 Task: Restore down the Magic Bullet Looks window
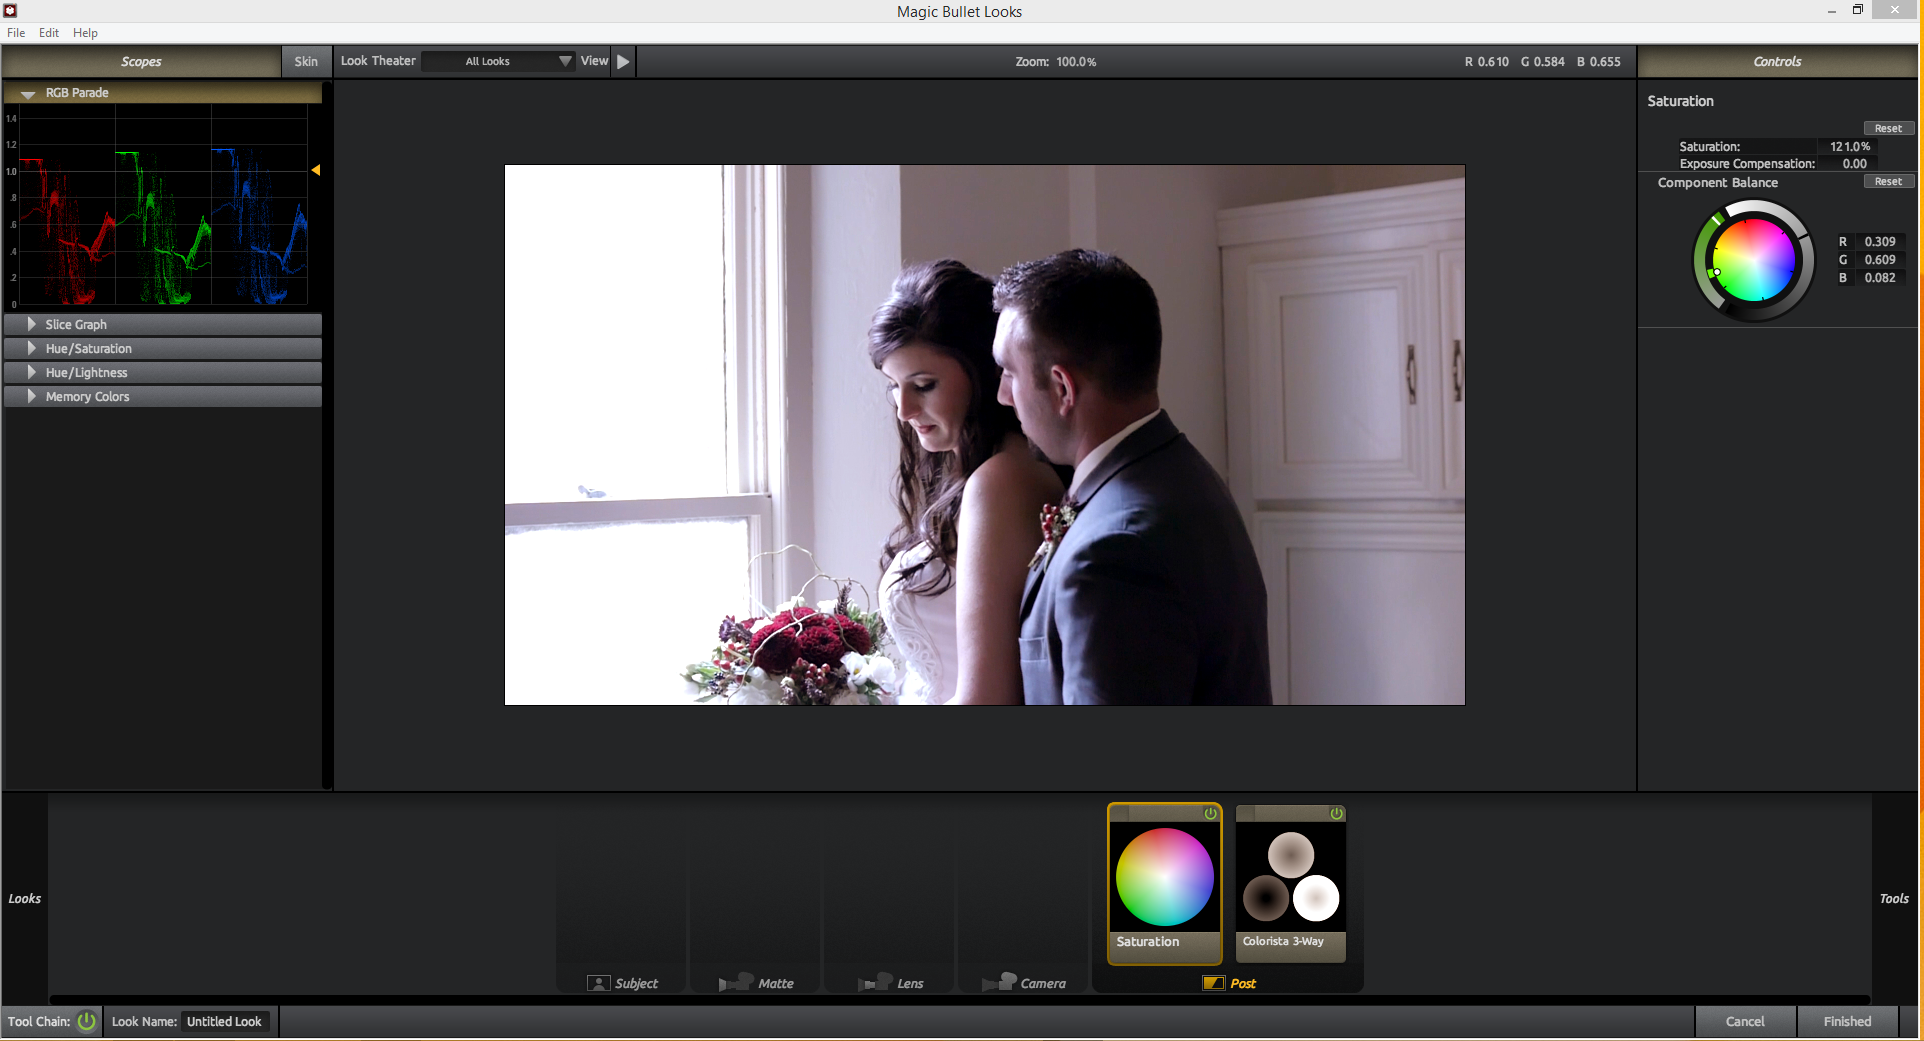pos(1858,10)
